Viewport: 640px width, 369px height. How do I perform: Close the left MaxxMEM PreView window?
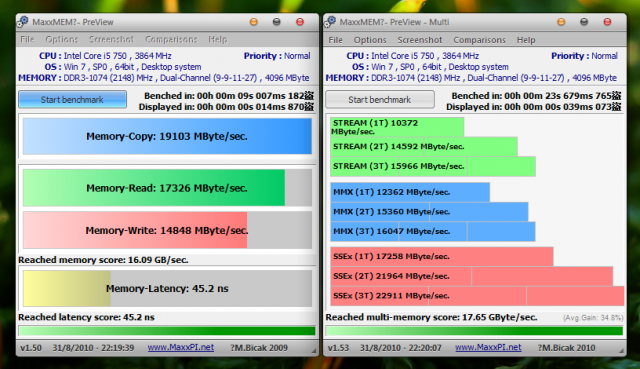click(300, 22)
